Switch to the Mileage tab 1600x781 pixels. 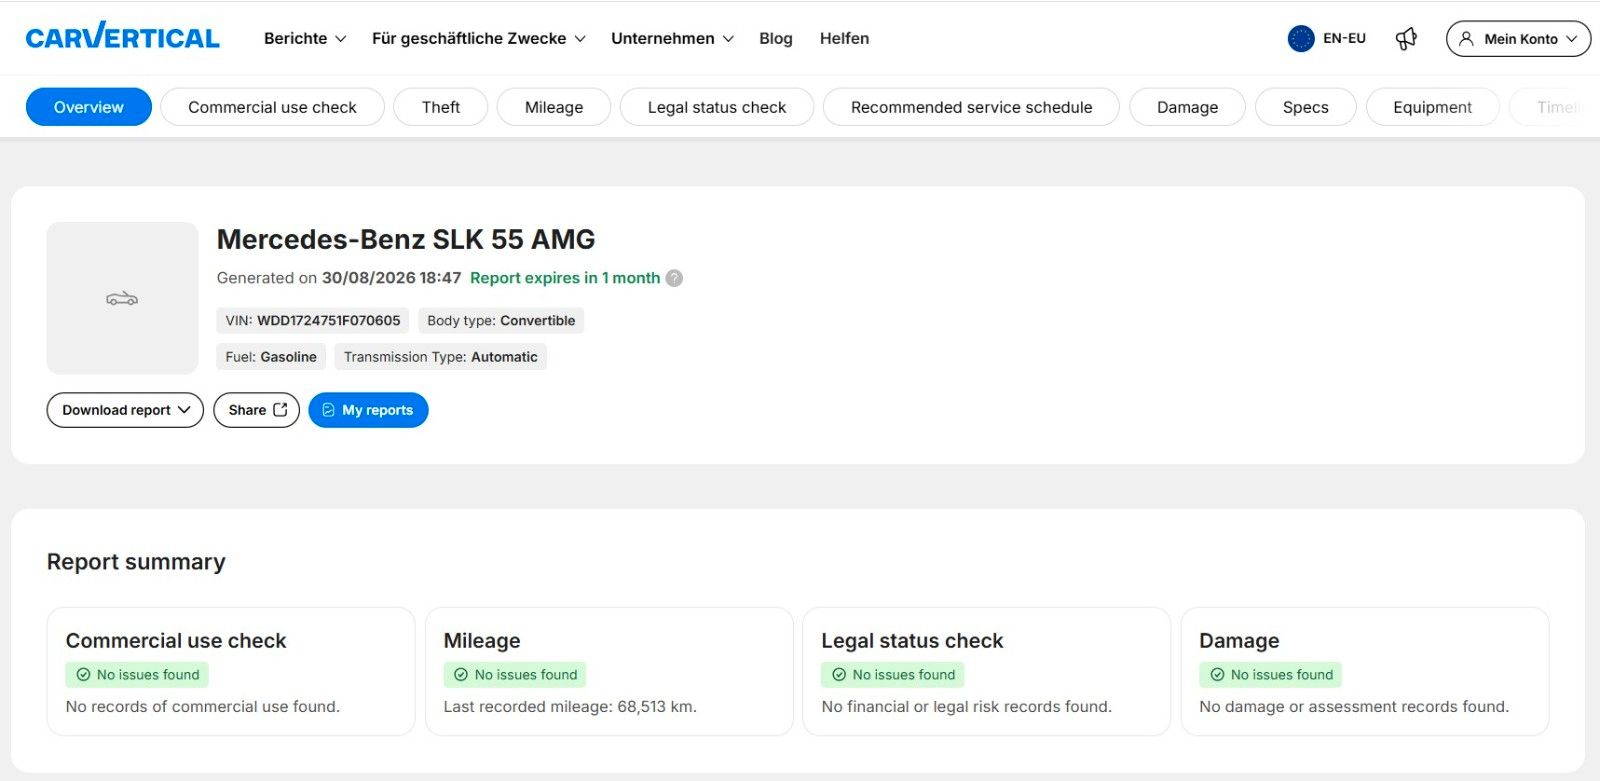[554, 107]
